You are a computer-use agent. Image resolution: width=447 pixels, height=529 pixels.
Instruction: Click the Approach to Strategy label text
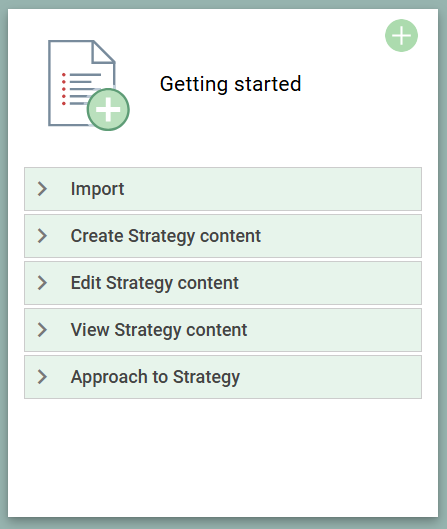155,377
